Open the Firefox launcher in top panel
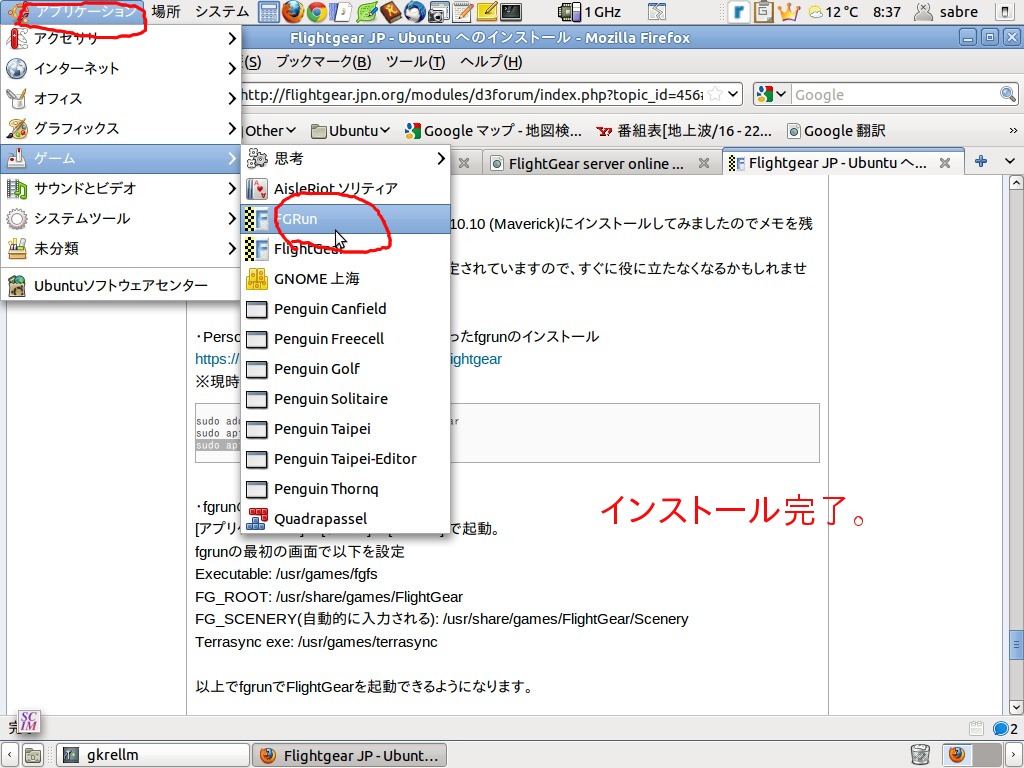Screen dimensions: 1024x768 click(293, 11)
